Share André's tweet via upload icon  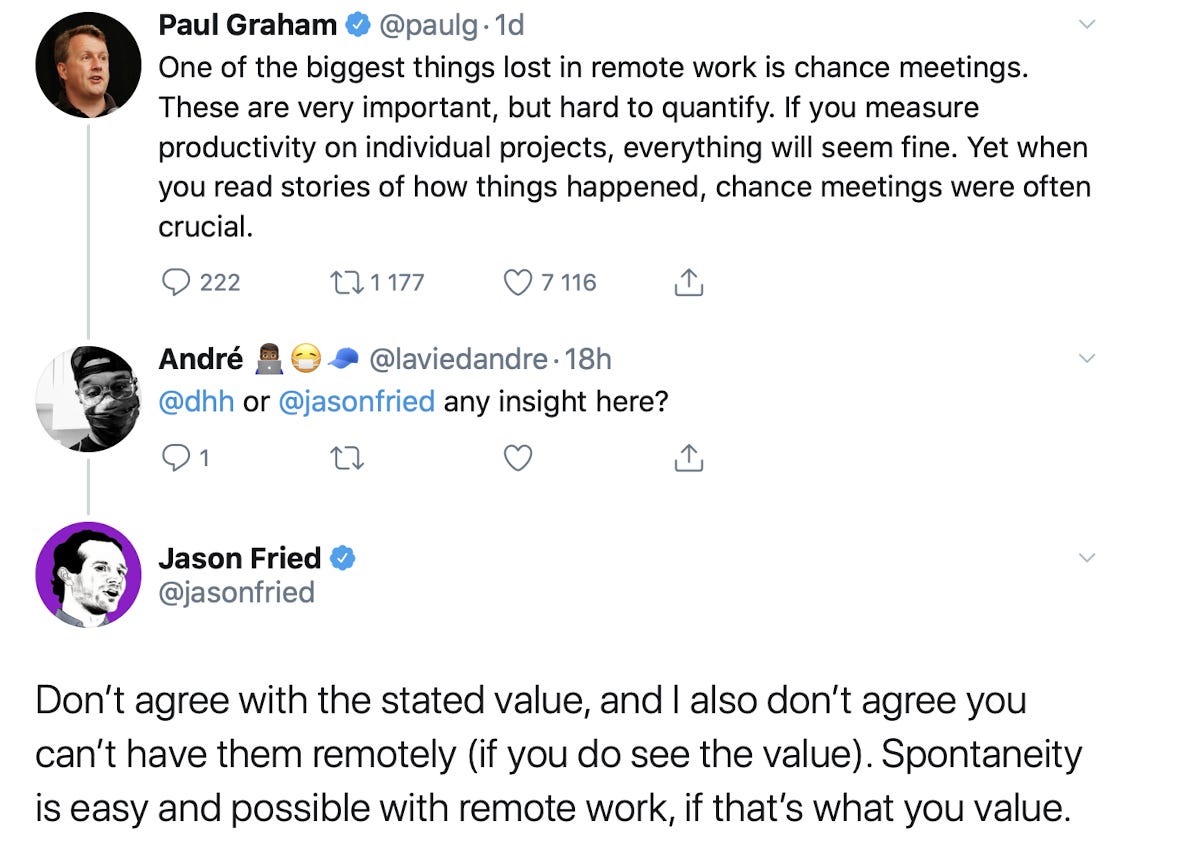(x=689, y=458)
